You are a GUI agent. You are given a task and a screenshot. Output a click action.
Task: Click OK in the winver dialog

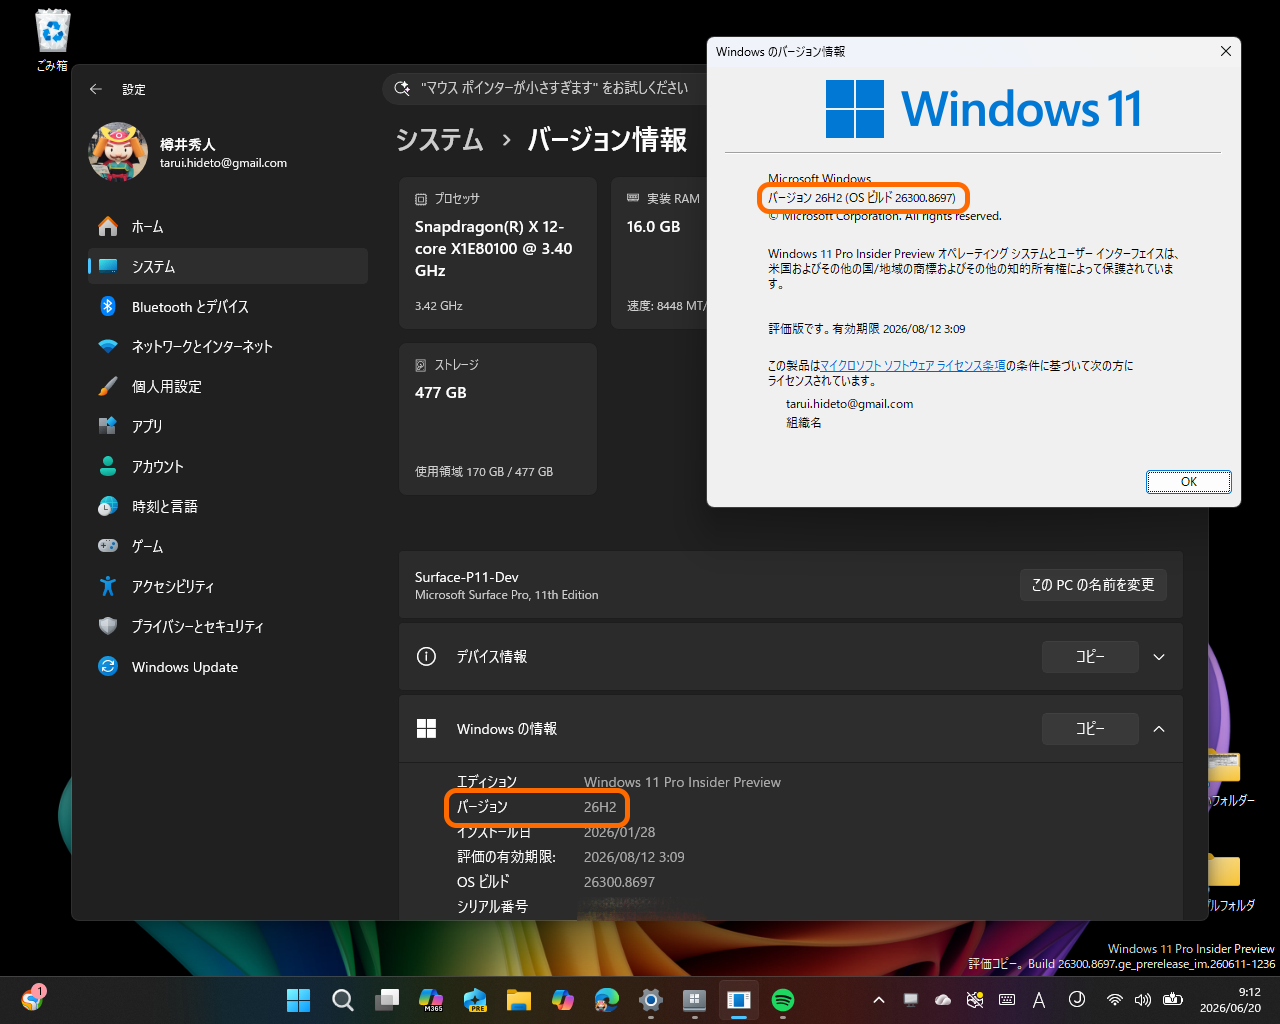(x=1188, y=482)
